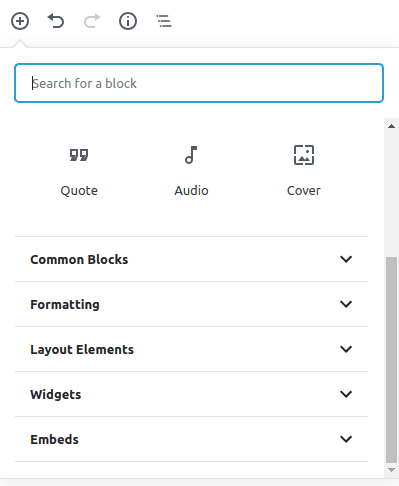
Task: Click the scrollbar up arrow
Action: (x=392, y=126)
